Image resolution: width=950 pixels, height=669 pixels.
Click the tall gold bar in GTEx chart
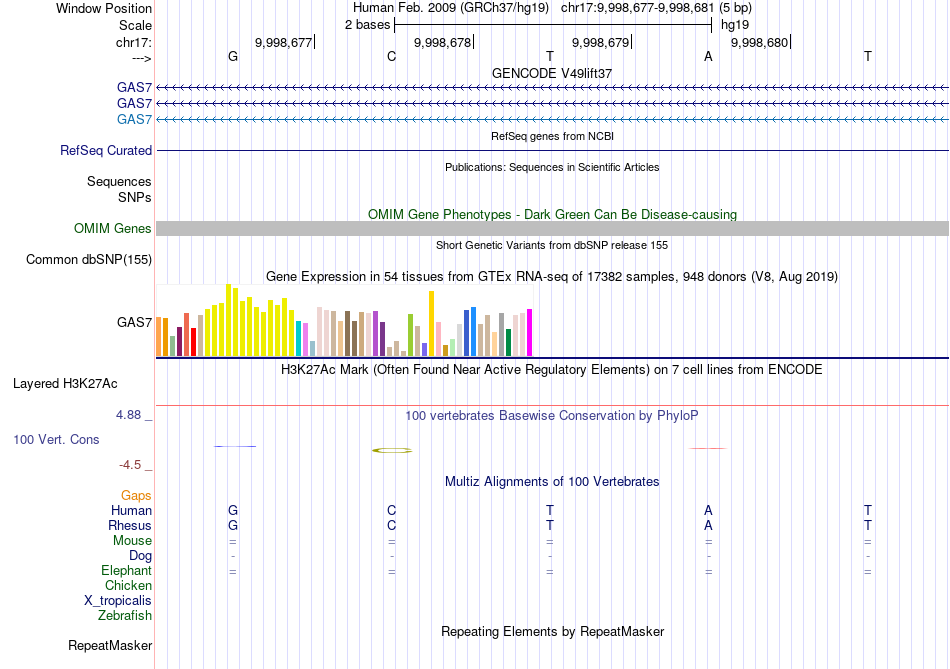(x=431, y=324)
